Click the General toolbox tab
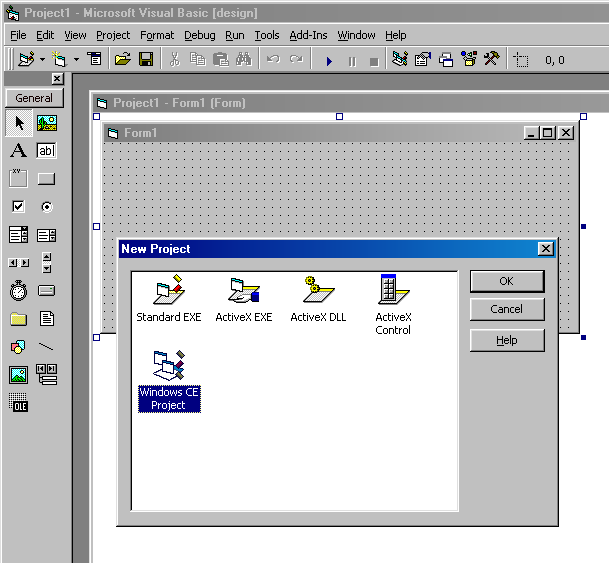 34,98
